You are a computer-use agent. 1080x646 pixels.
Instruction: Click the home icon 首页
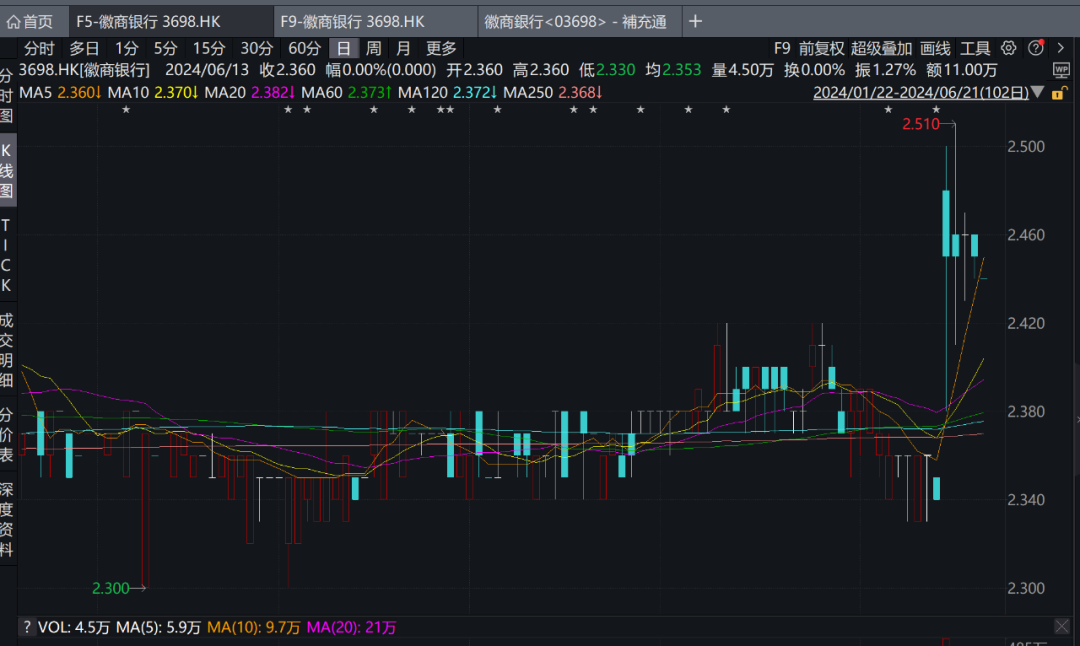pyautogui.click(x=30, y=21)
